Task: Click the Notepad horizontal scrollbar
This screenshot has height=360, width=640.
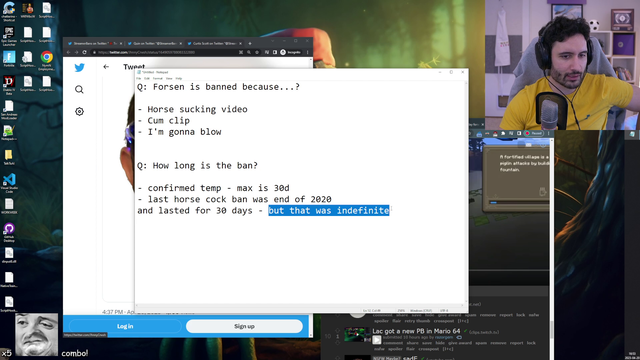Action: 300,305
